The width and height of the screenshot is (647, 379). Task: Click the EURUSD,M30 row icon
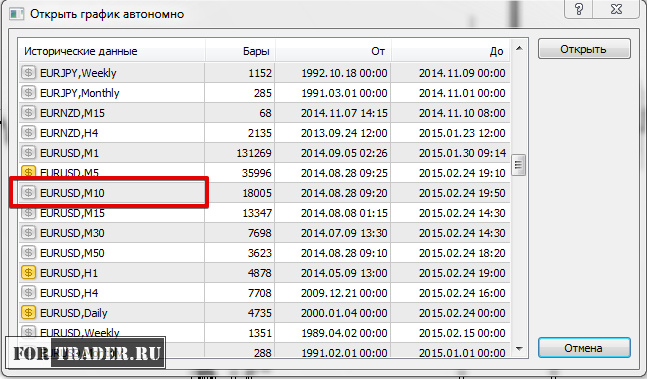[x=28, y=233]
